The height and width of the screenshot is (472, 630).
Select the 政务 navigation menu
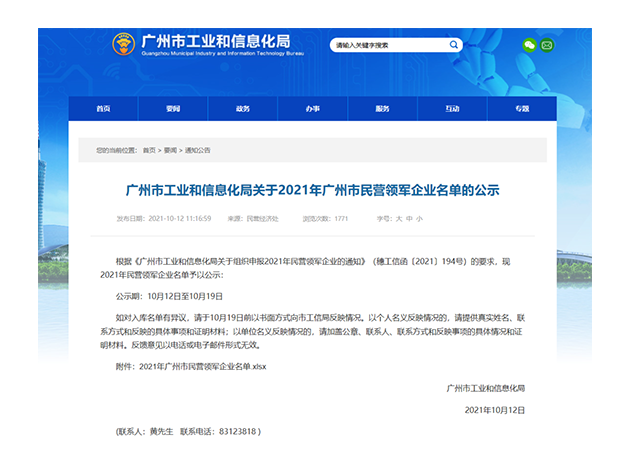[x=243, y=108]
